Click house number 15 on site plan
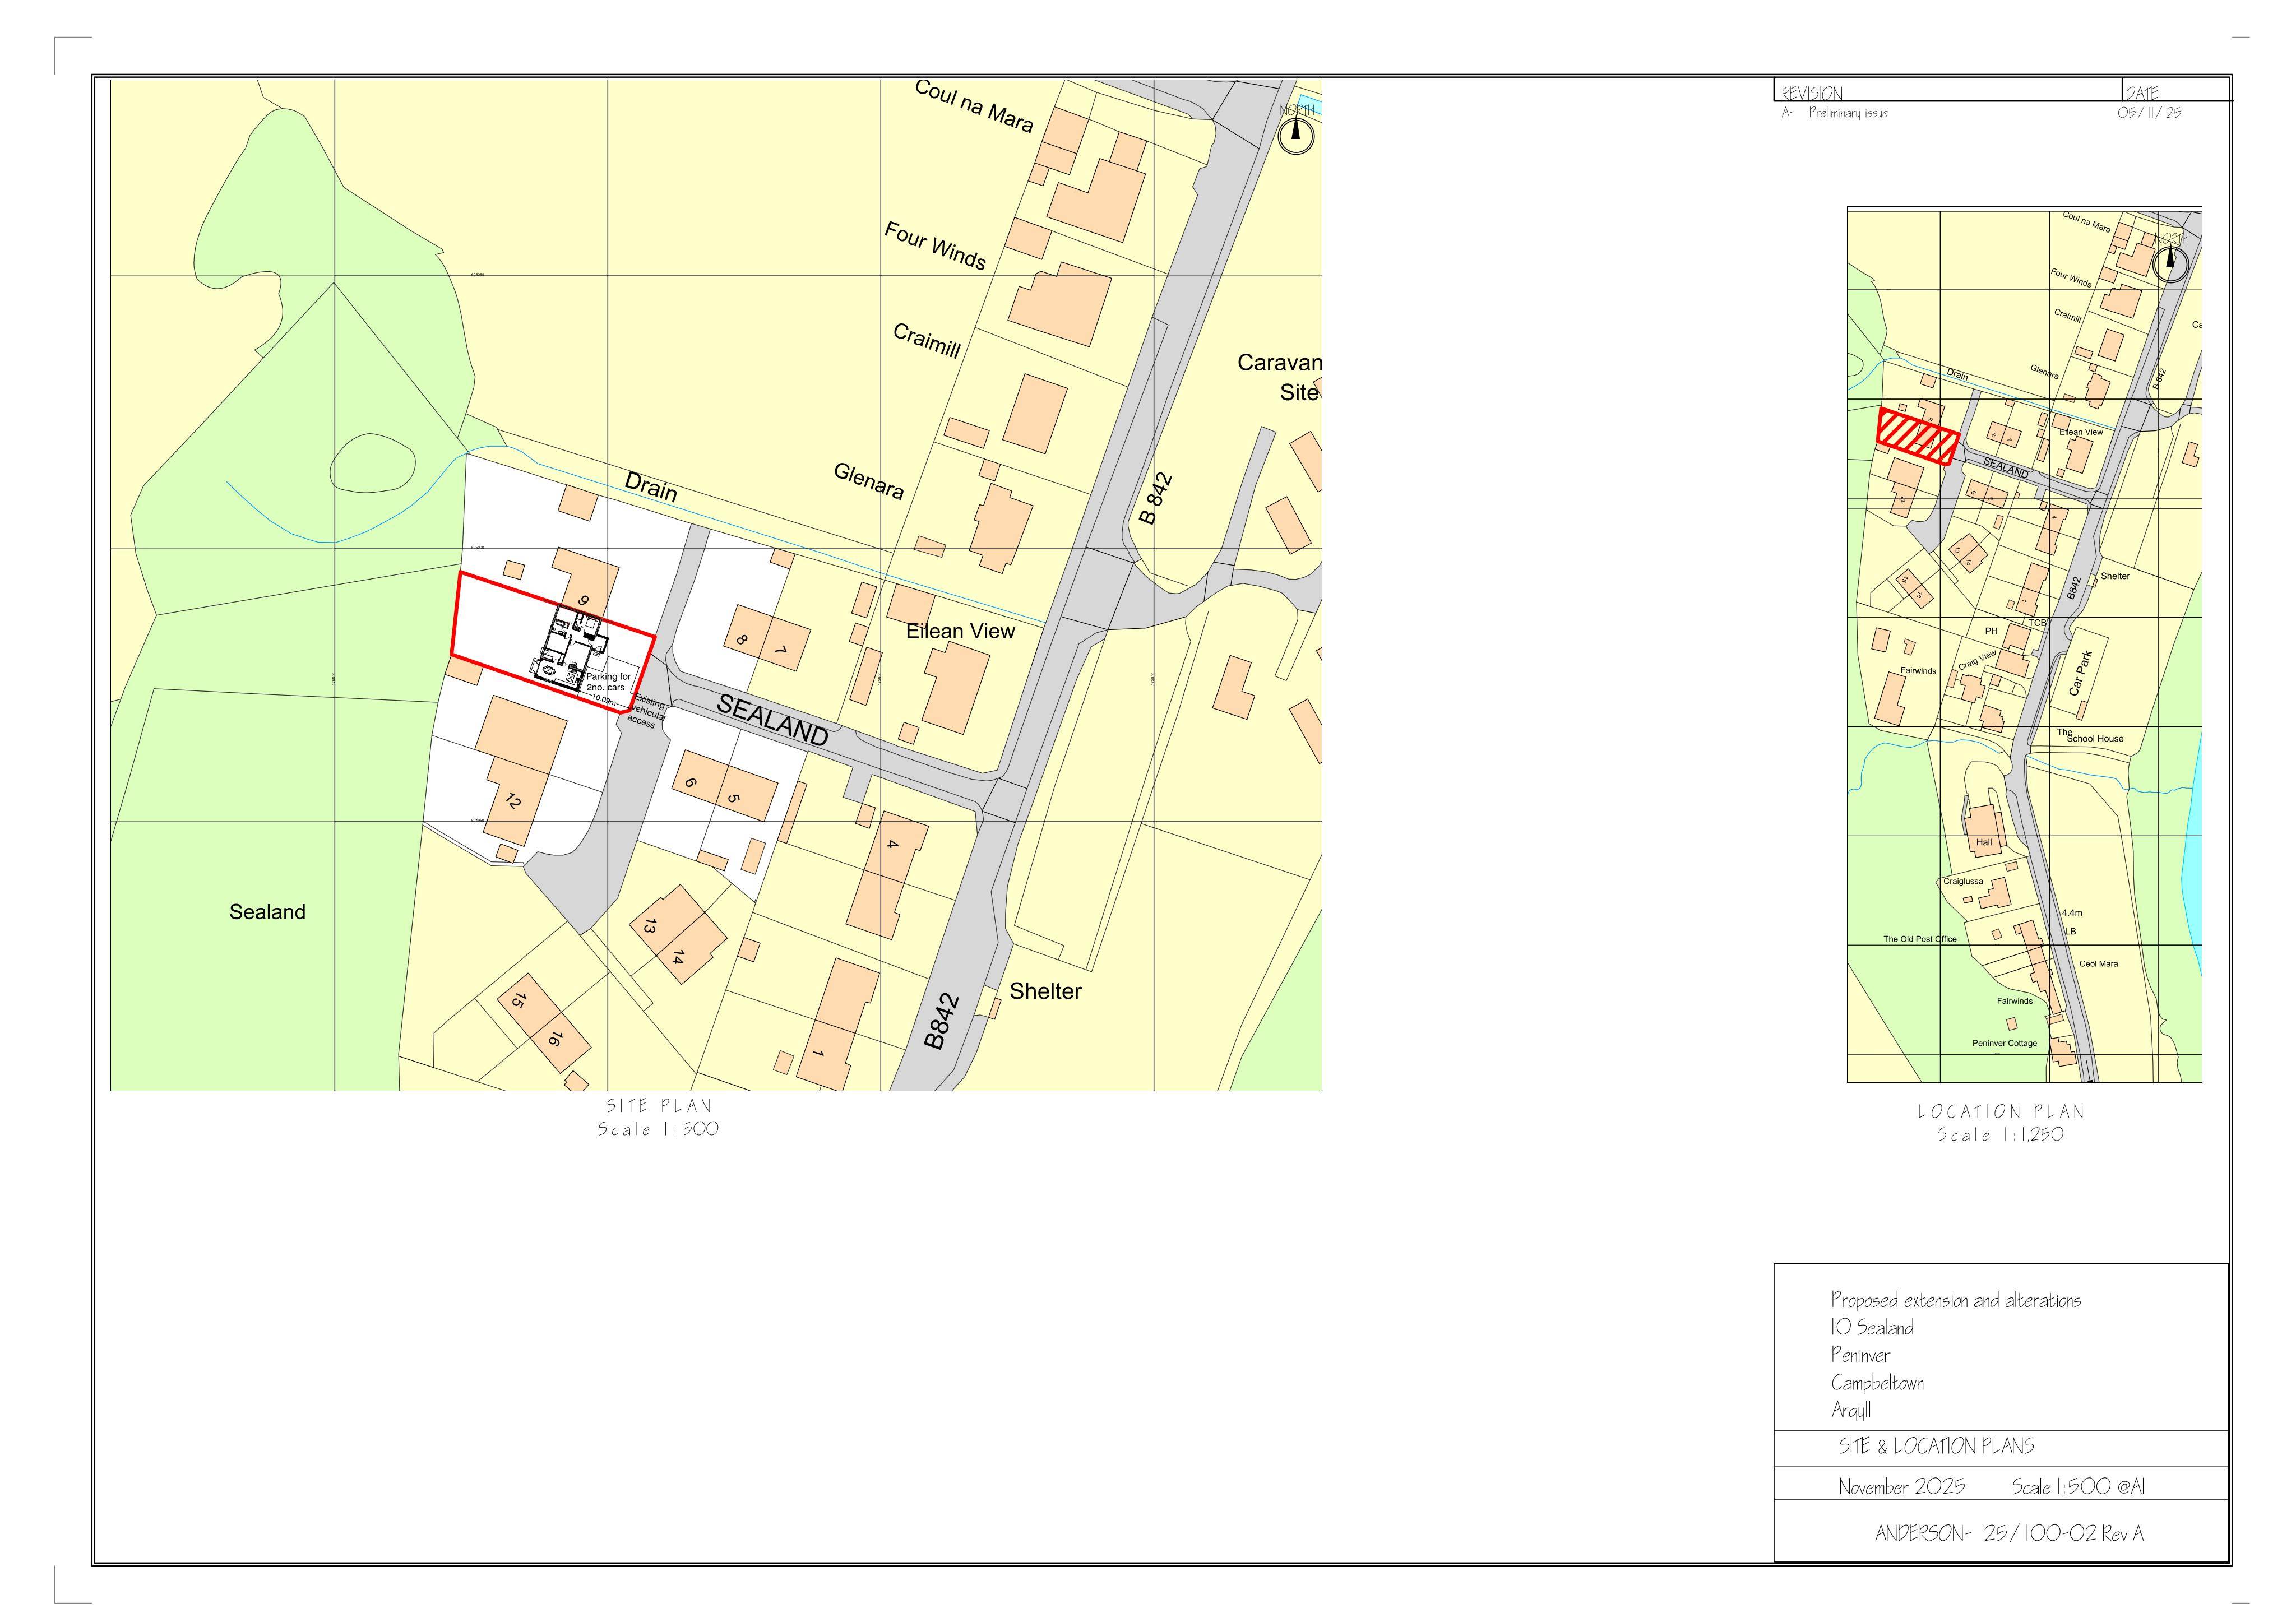 tap(518, 1000)
